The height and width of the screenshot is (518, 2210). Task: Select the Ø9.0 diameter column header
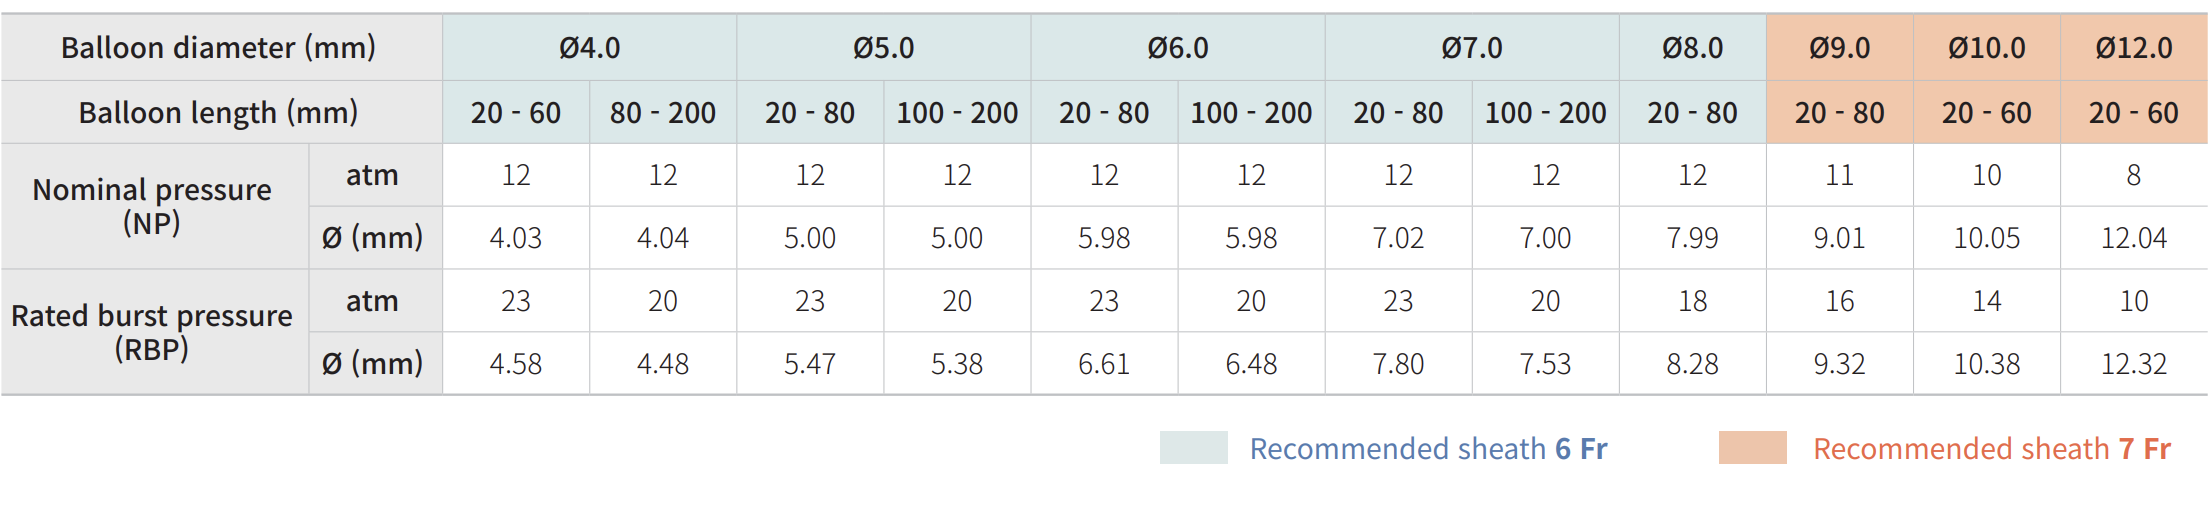tap(1839, 48)
